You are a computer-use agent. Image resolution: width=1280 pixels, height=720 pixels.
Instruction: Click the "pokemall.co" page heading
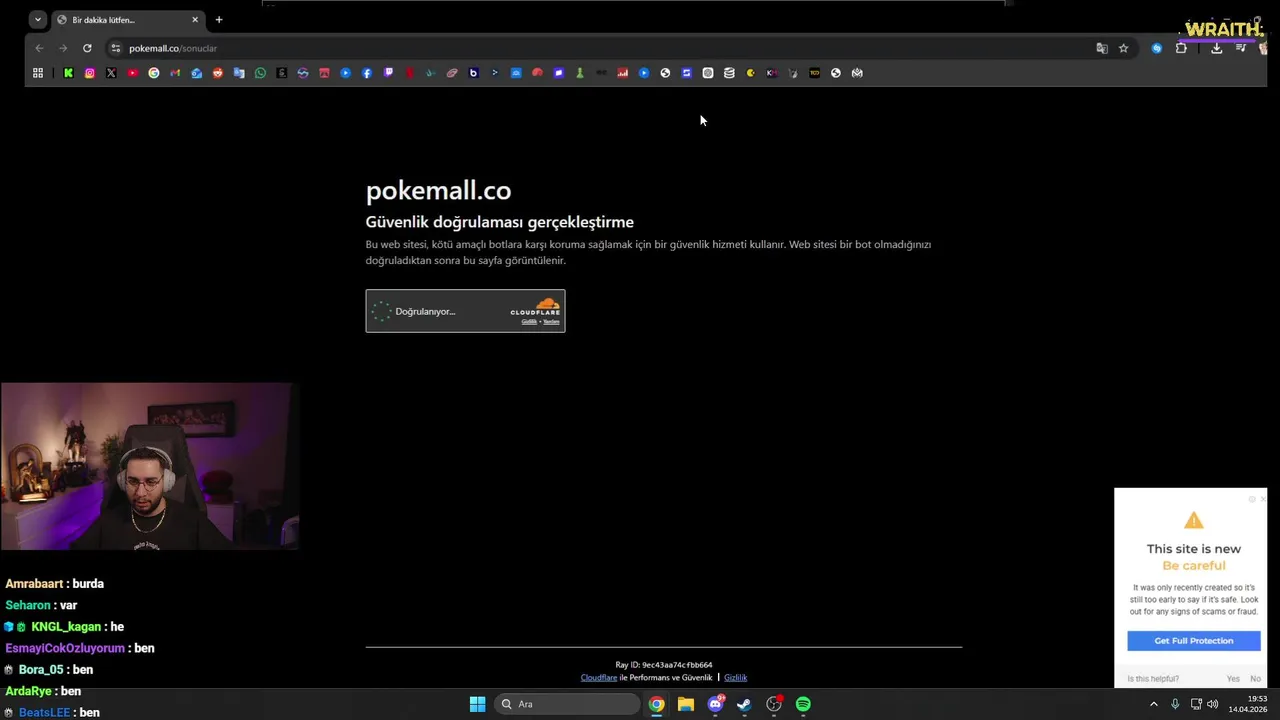438,190
